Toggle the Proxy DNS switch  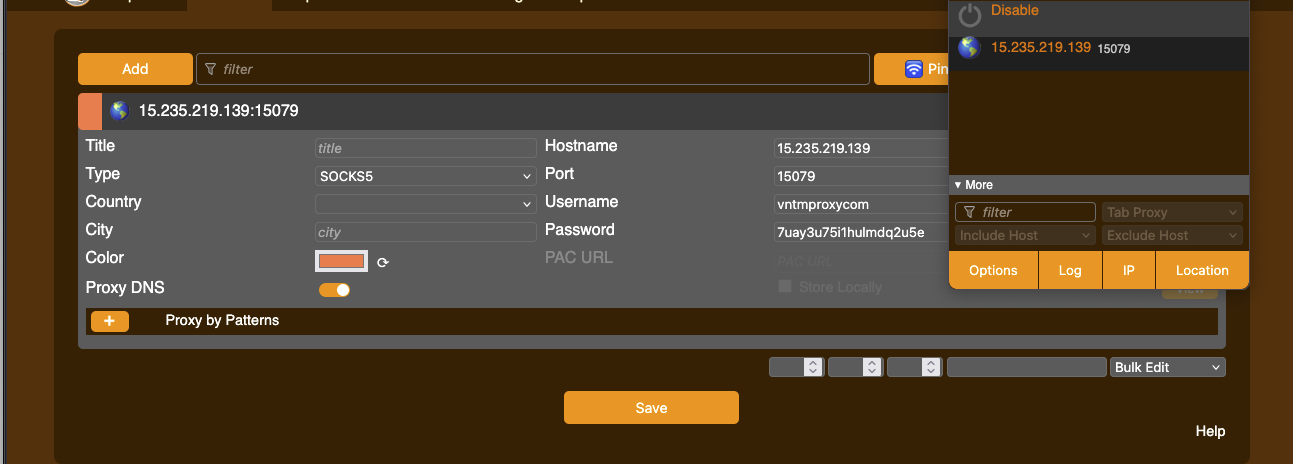click(334, 290)
